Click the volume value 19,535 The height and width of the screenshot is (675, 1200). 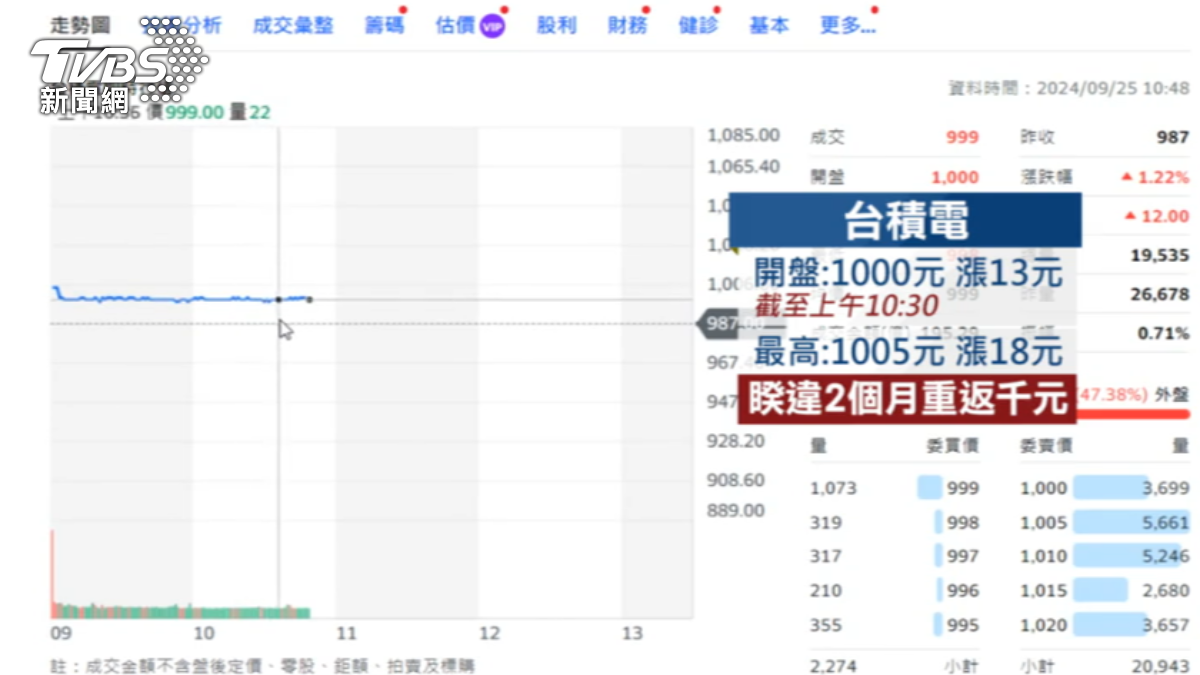pos(1160,255)
